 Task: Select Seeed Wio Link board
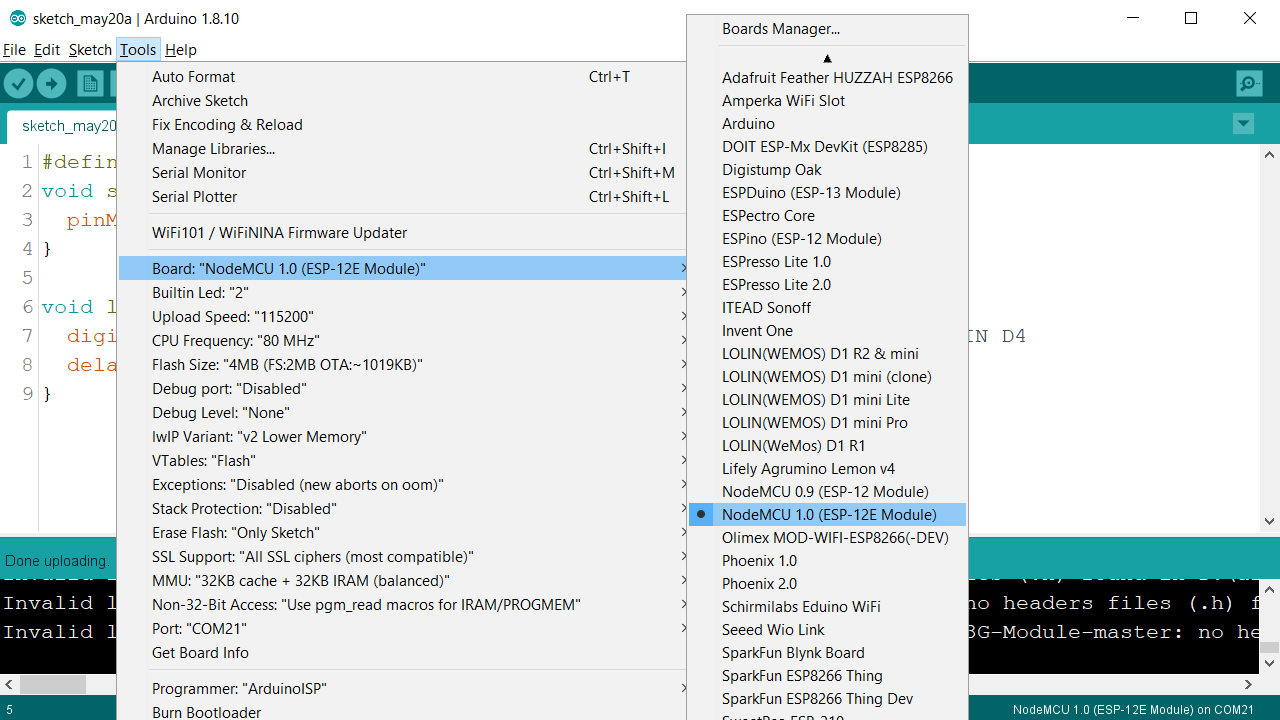click(827, 630)
